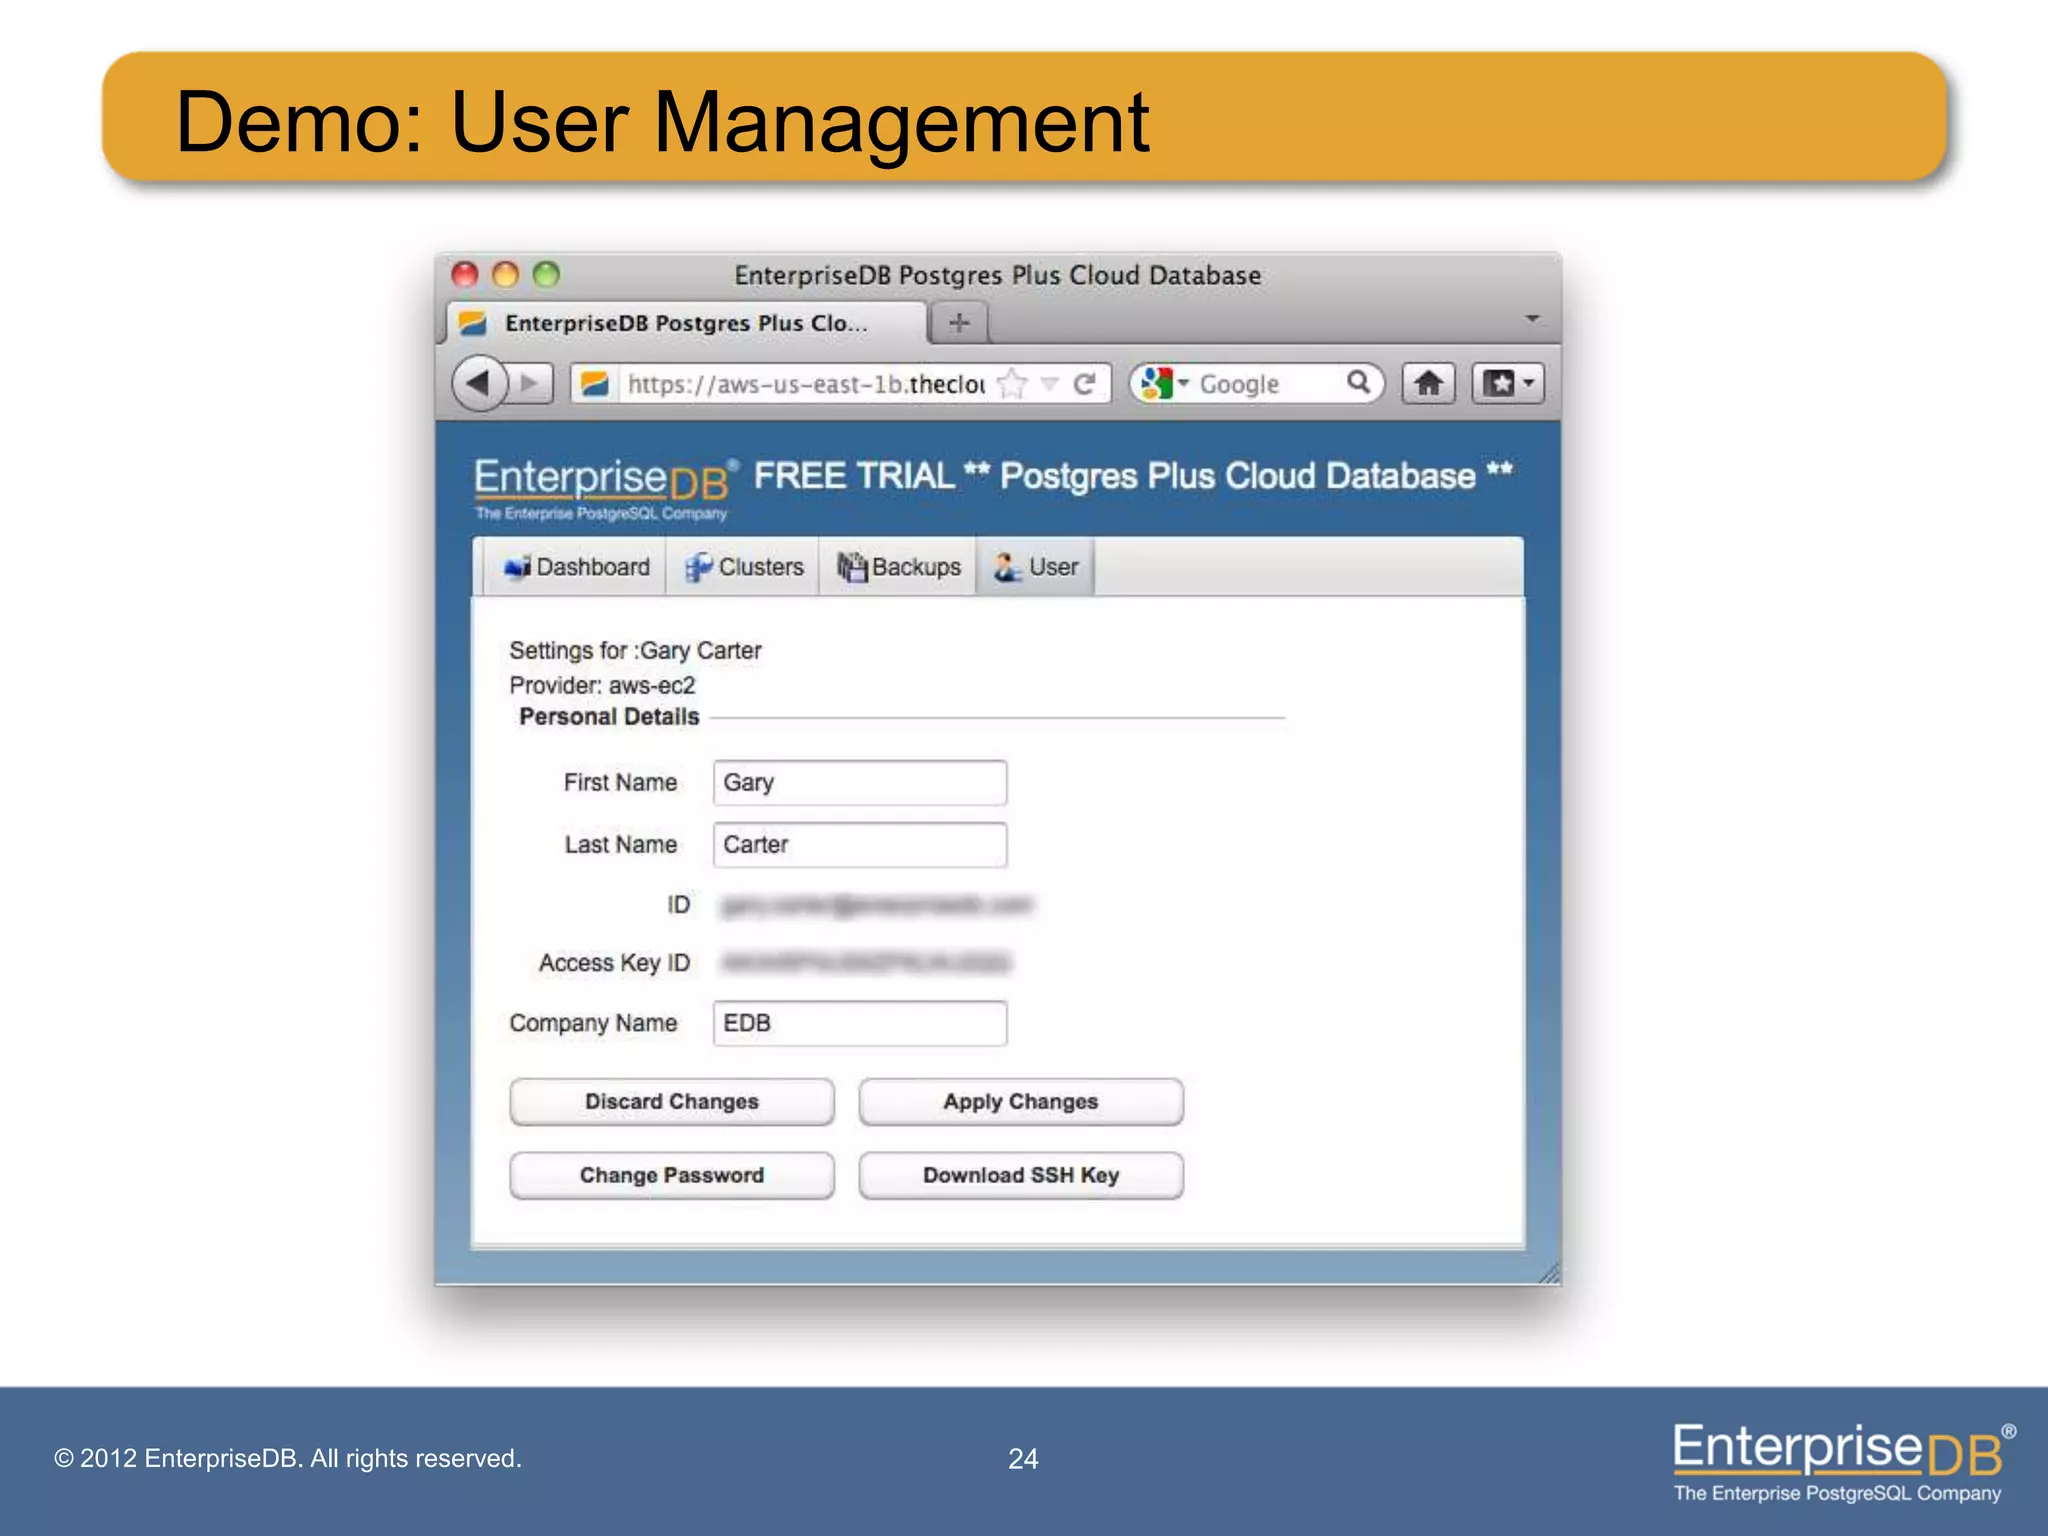Click the Company Name input field
Screen dimensions: 2048x1536
tap(860, 1023)
